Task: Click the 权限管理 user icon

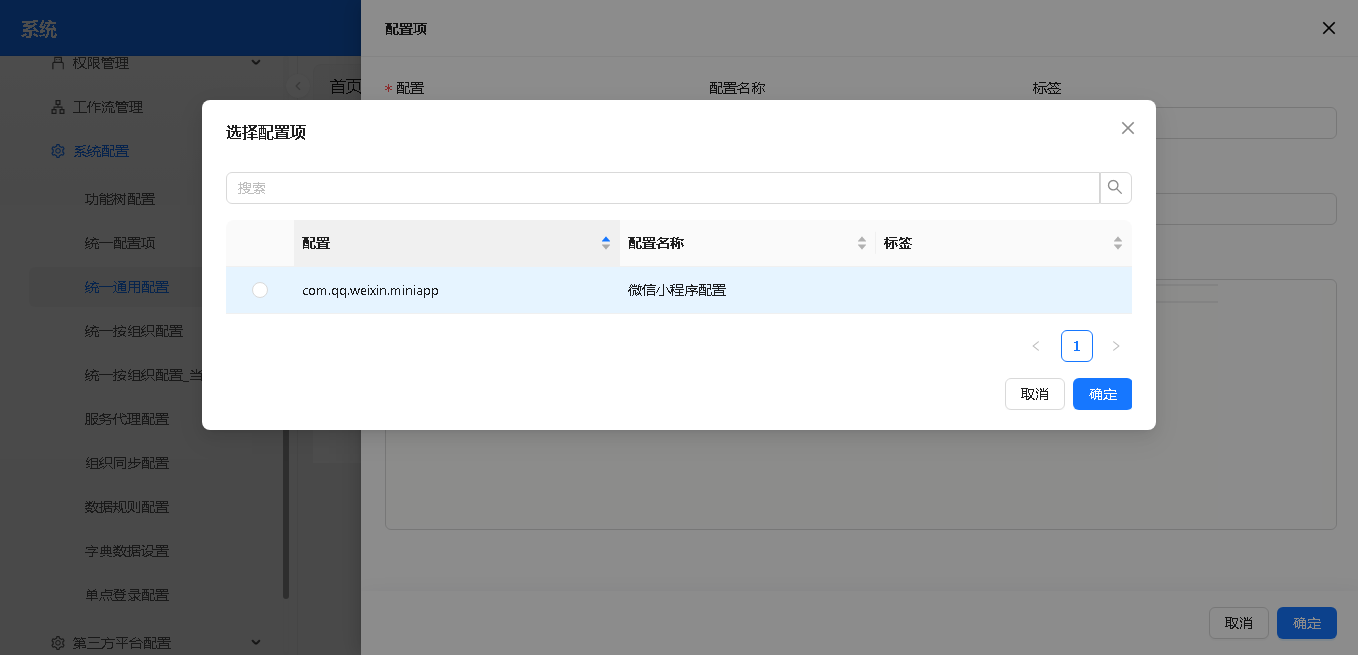Action: click(x=58, y=63)
